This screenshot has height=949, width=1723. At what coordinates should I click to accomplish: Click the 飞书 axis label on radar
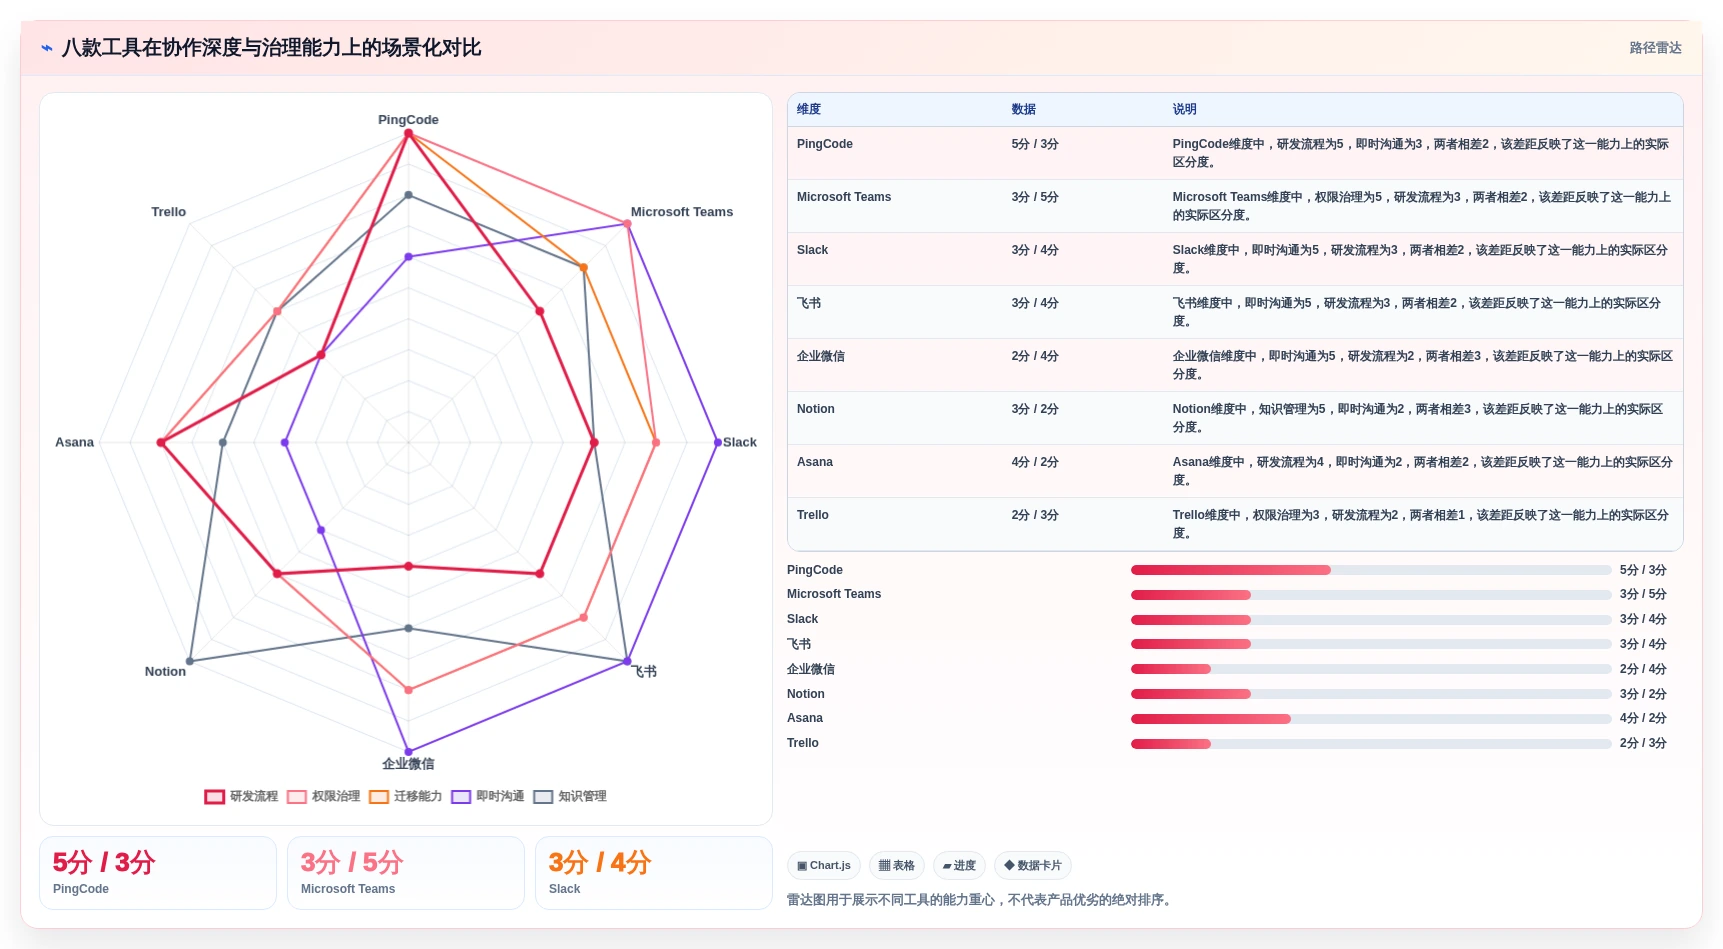644,671
